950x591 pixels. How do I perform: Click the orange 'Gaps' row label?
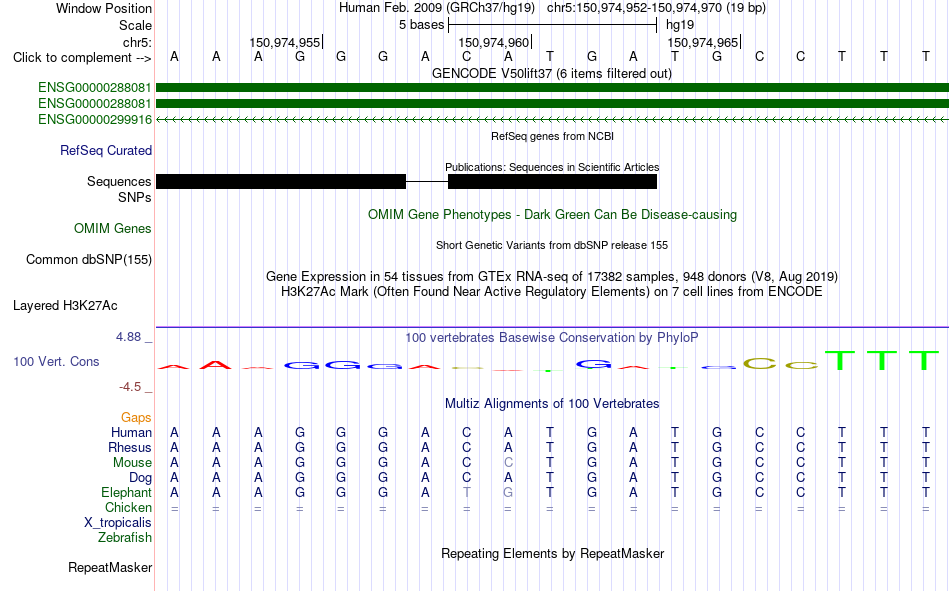point(136,417)
